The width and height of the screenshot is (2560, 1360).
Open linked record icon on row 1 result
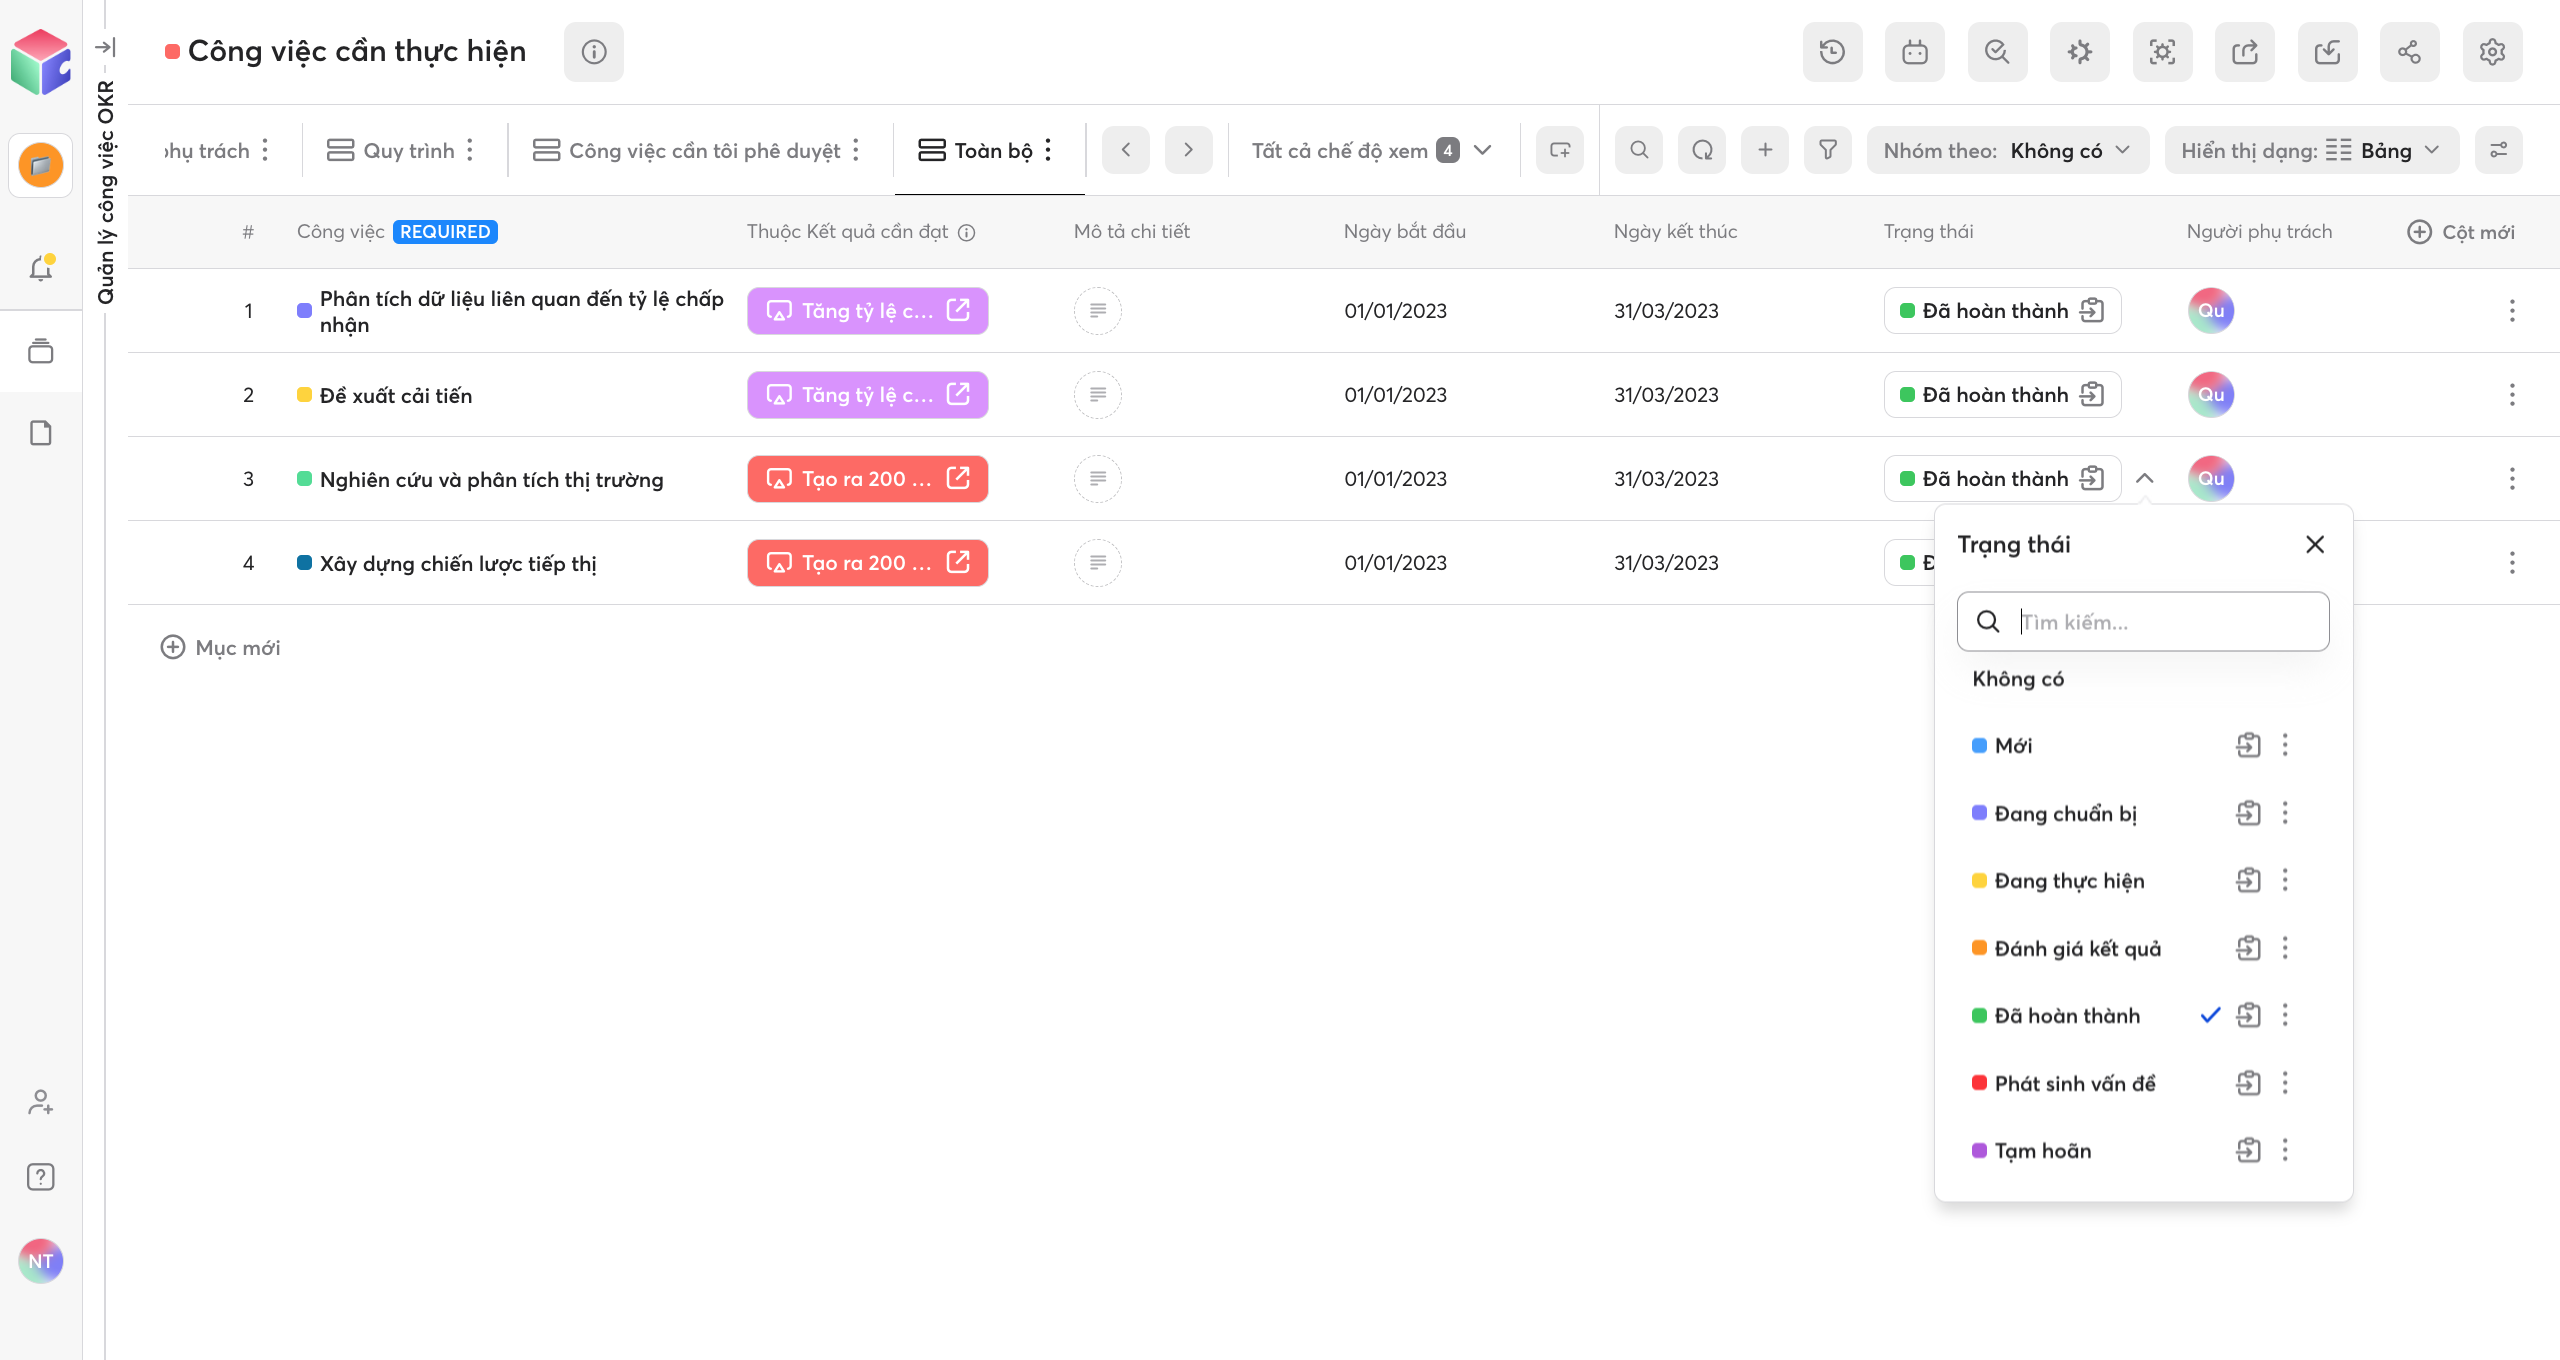959,310
